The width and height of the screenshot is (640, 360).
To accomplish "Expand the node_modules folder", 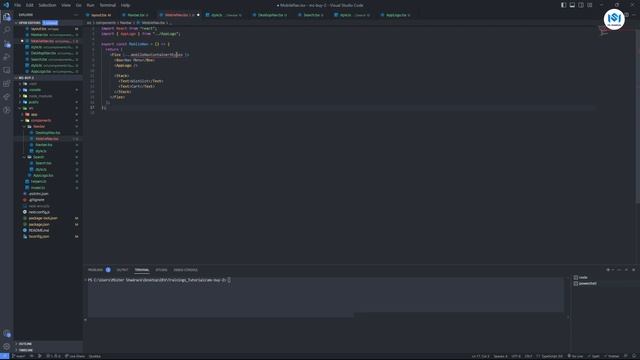I will [40, 96].
